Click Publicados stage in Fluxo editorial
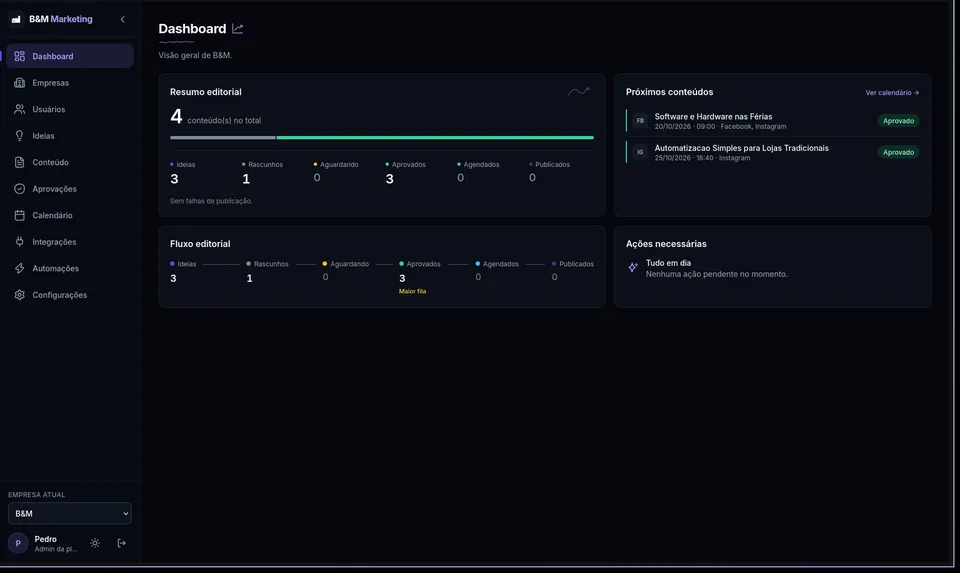The height and width of the screenshot is (573, 960). tap(572, 271)
